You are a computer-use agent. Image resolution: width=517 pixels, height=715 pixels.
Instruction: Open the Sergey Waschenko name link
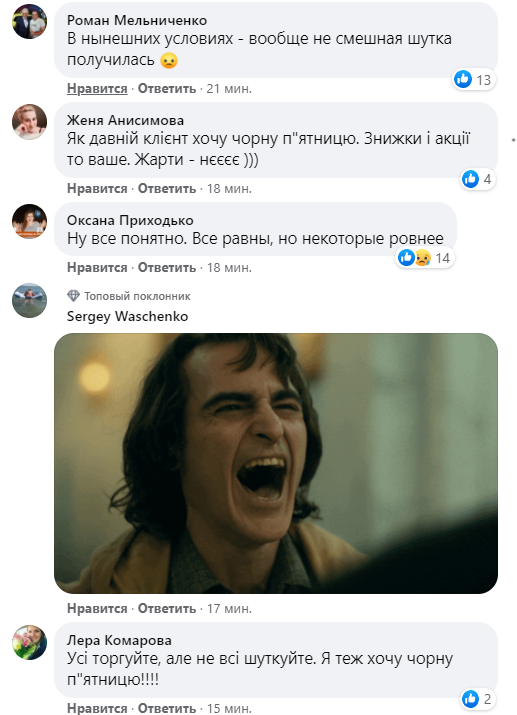click(x=127, y=316)
